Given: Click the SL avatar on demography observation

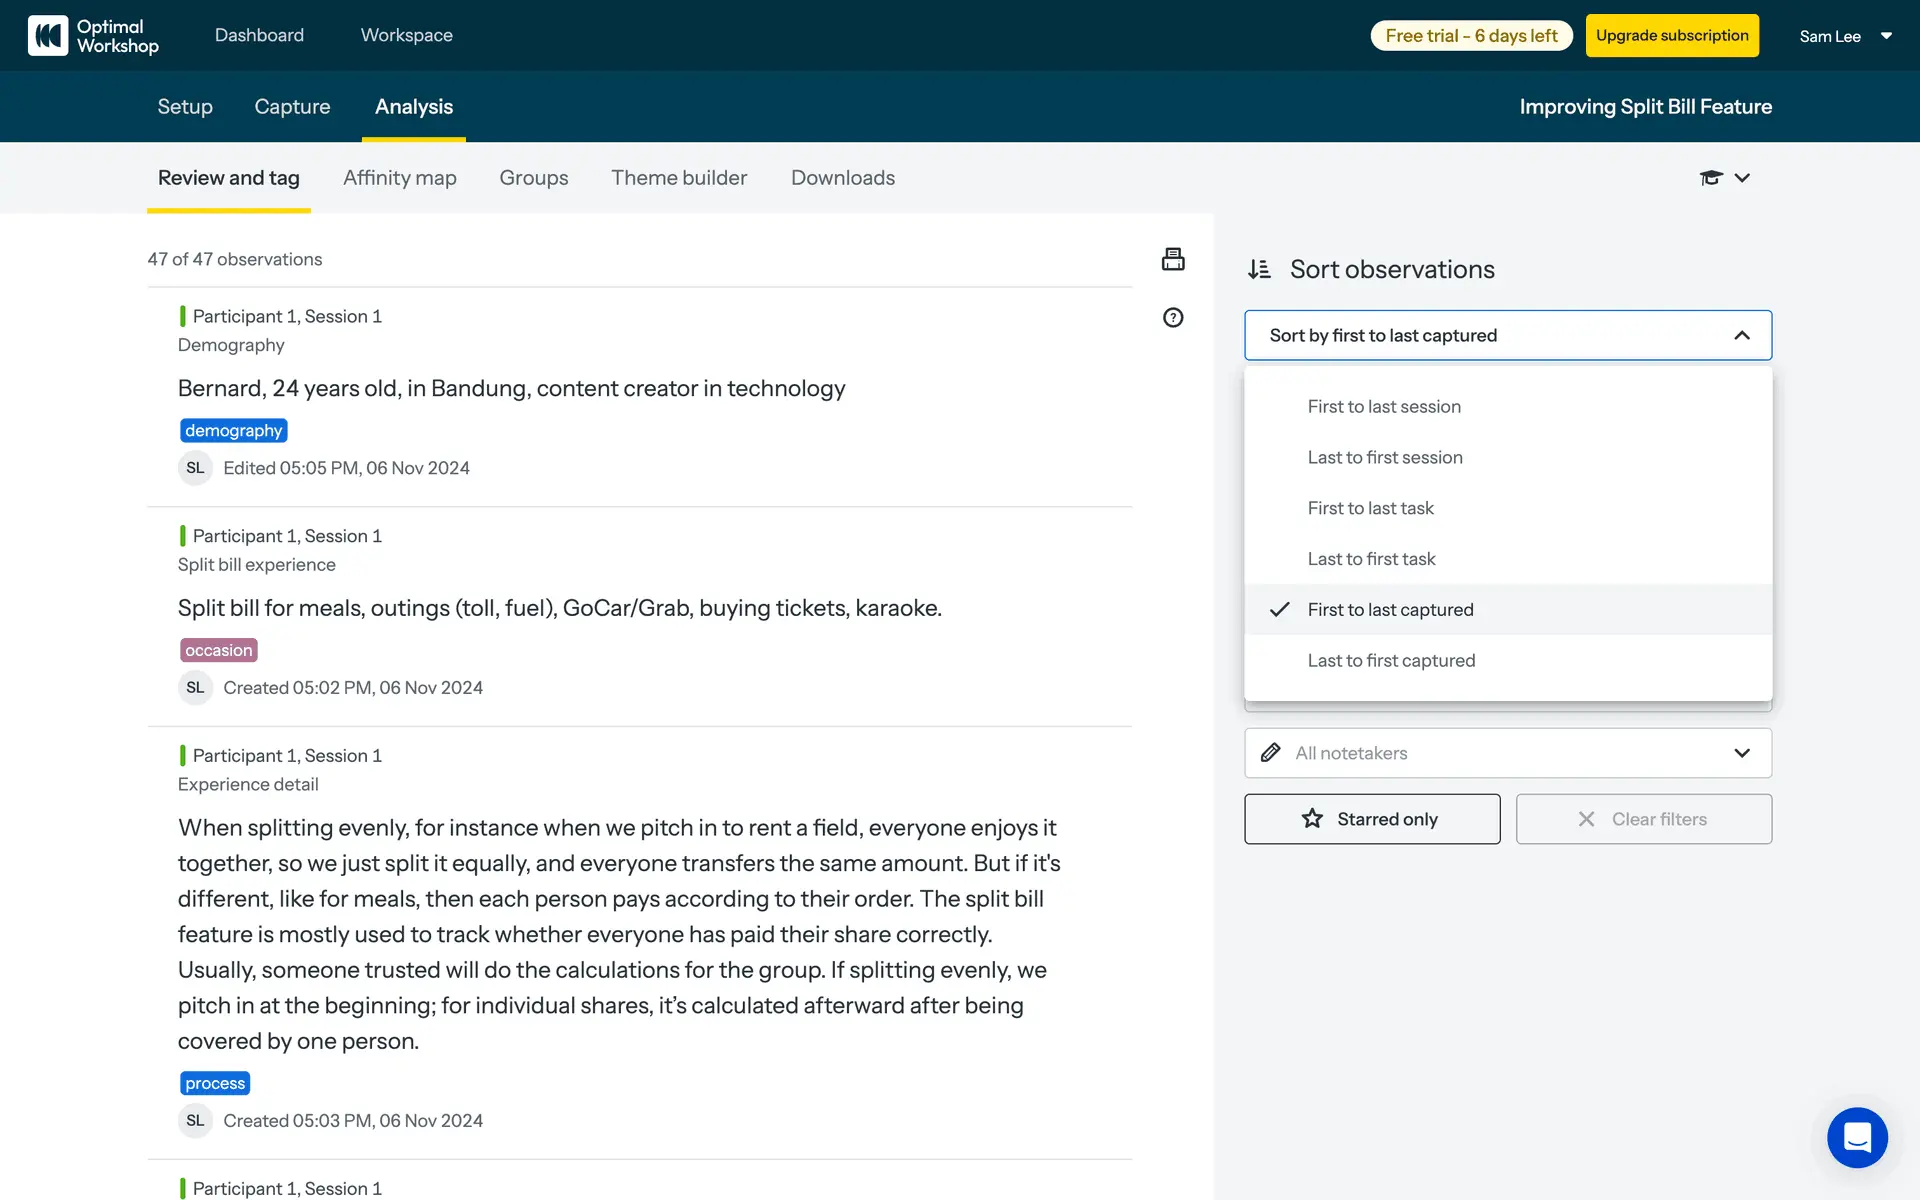Looking at the screenshot, I should (195, 468).
